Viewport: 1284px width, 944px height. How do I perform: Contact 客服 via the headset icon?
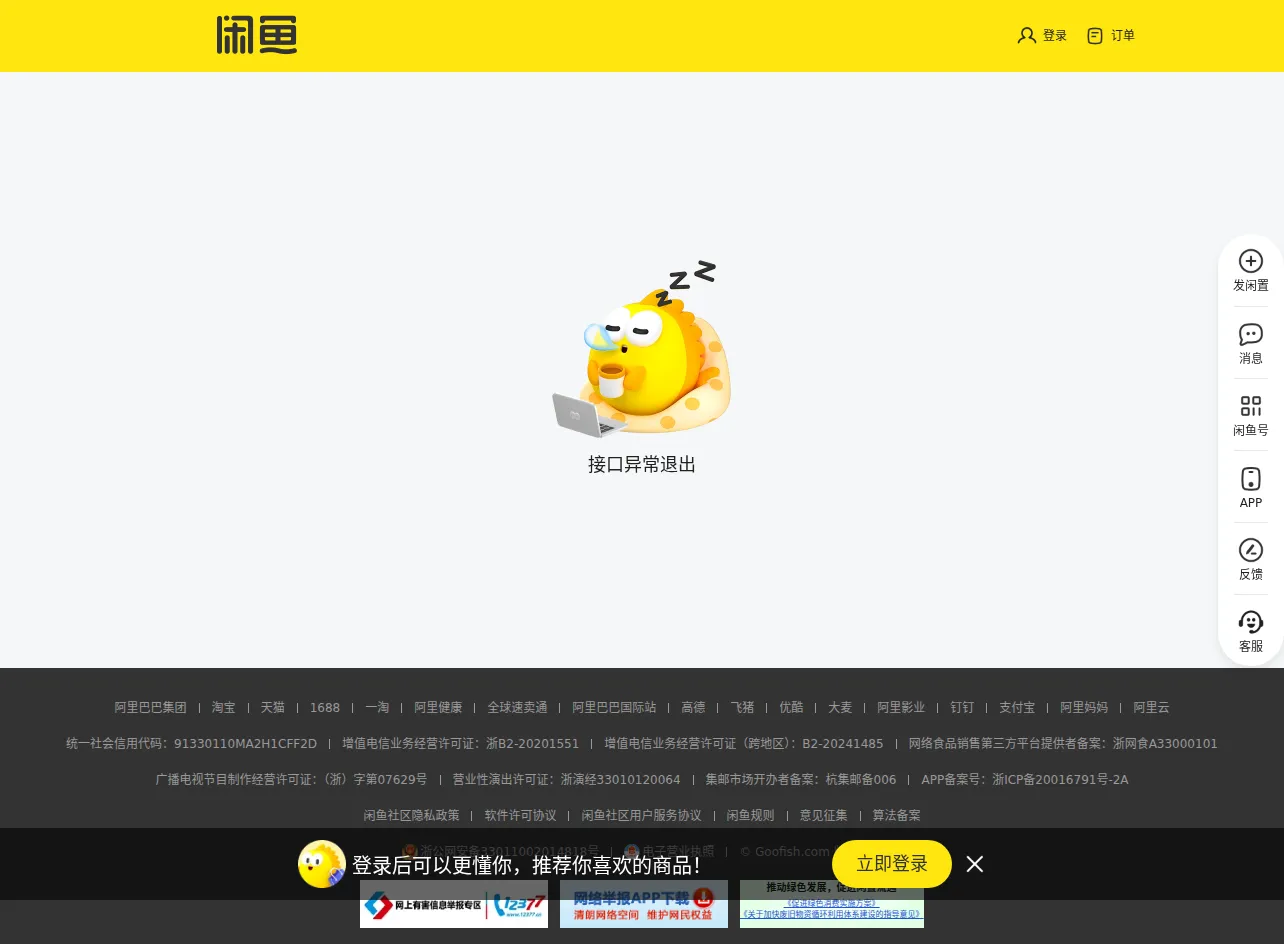tap(1251, 622)
